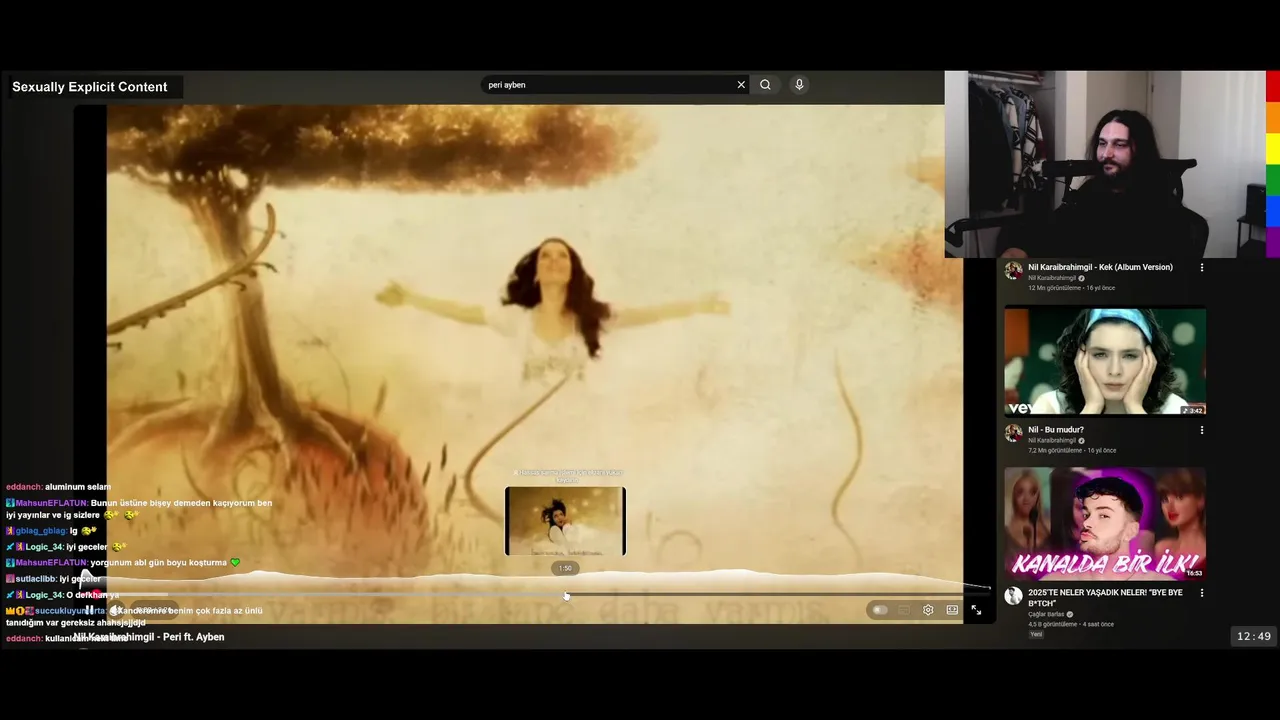Click channel avatar beside 'Kek (Album Version)'
Viewport: 1280px width, 720px height.
tap(1013, 270)
